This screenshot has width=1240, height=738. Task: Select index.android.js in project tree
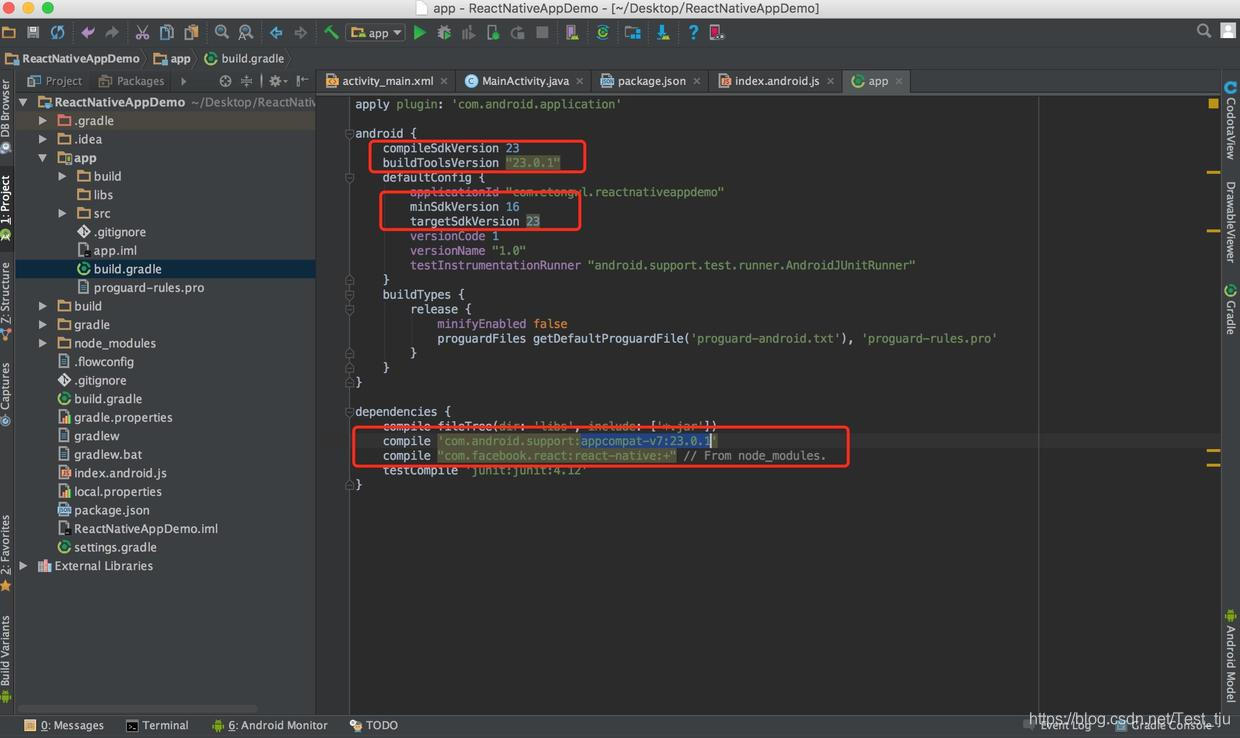click(112, 473)
